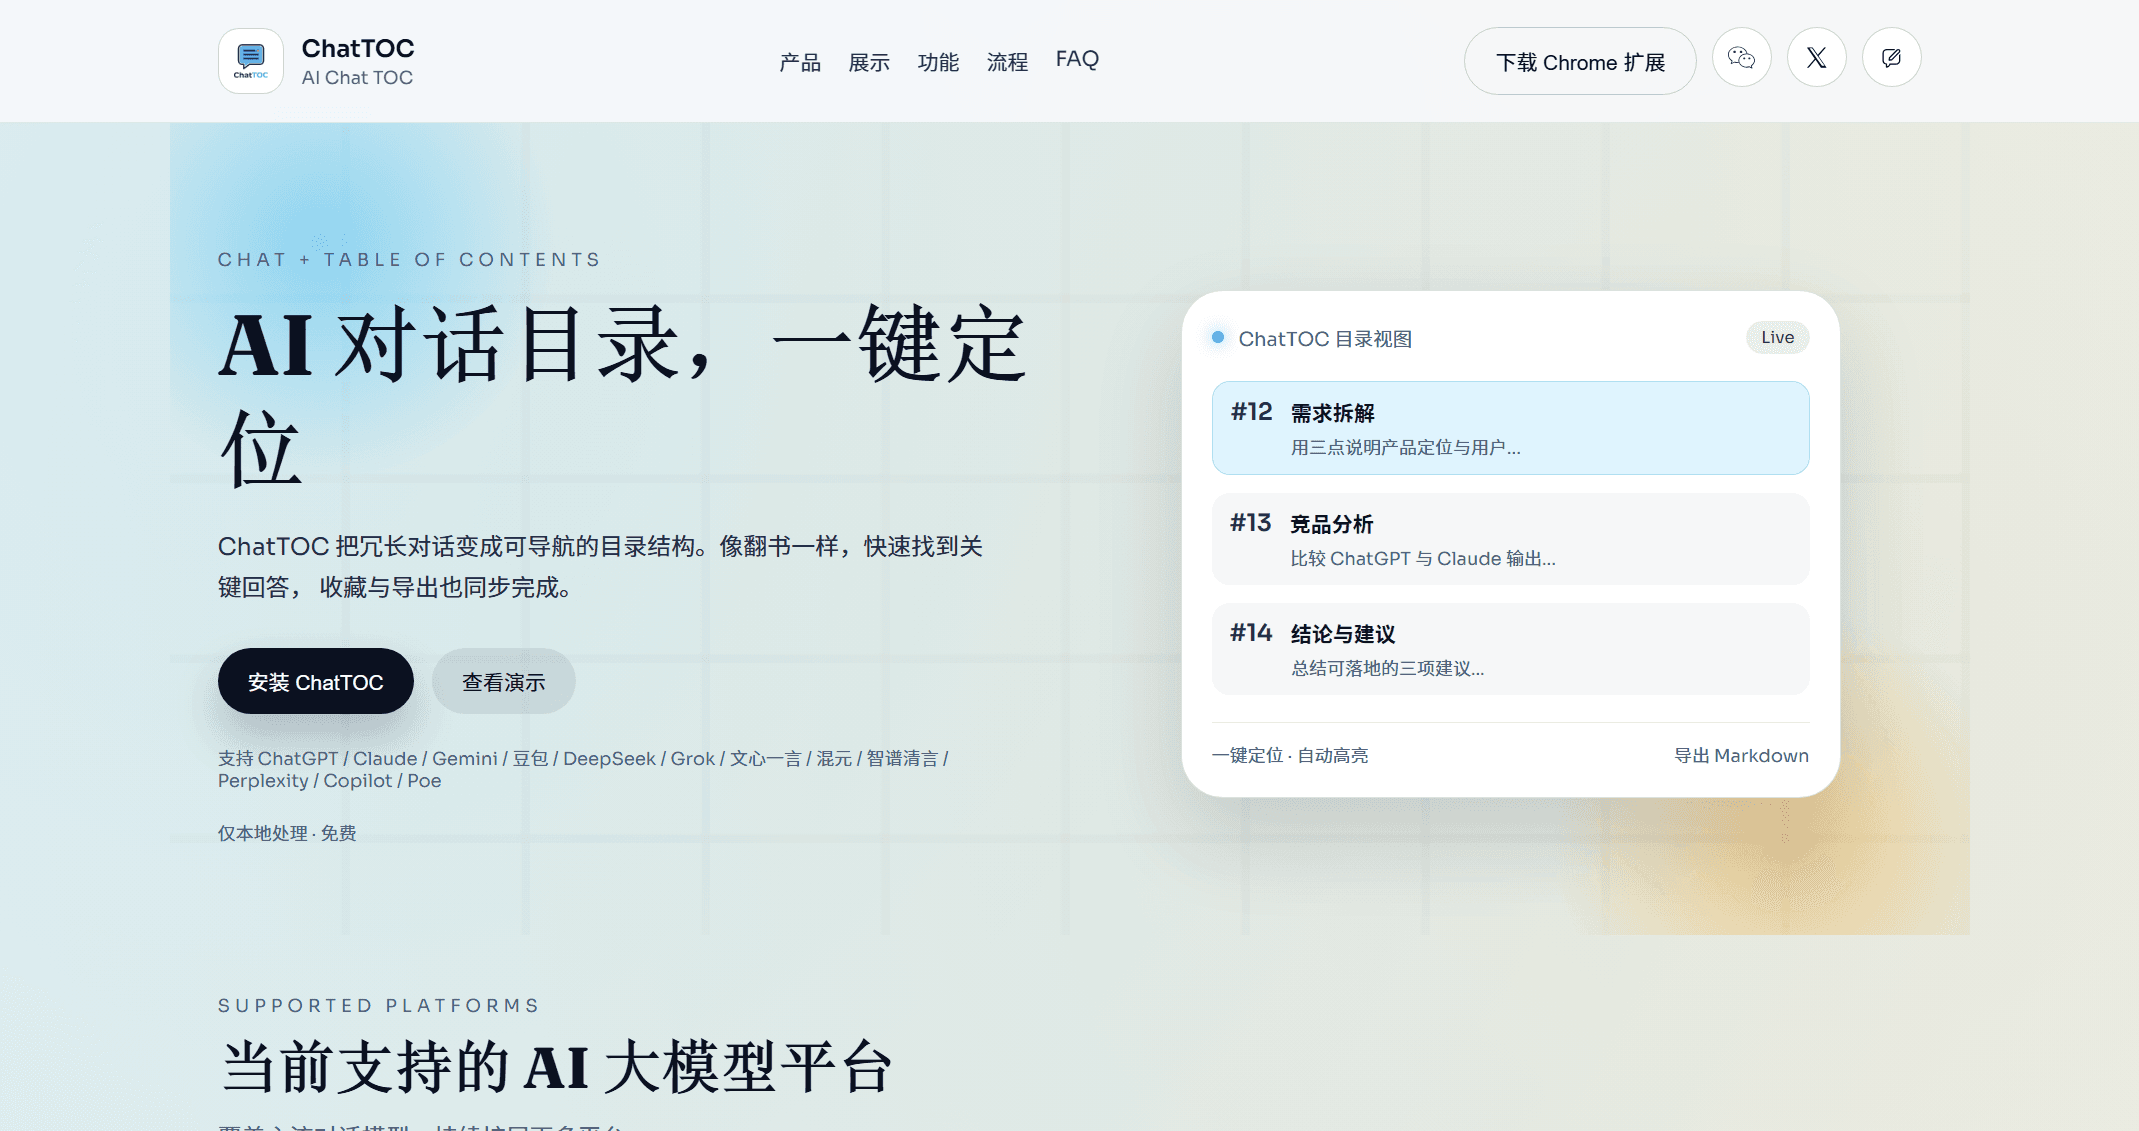Select the Live badge on the TOC card
The height and width of the screenshot is (1131, 2139).
1777,337
